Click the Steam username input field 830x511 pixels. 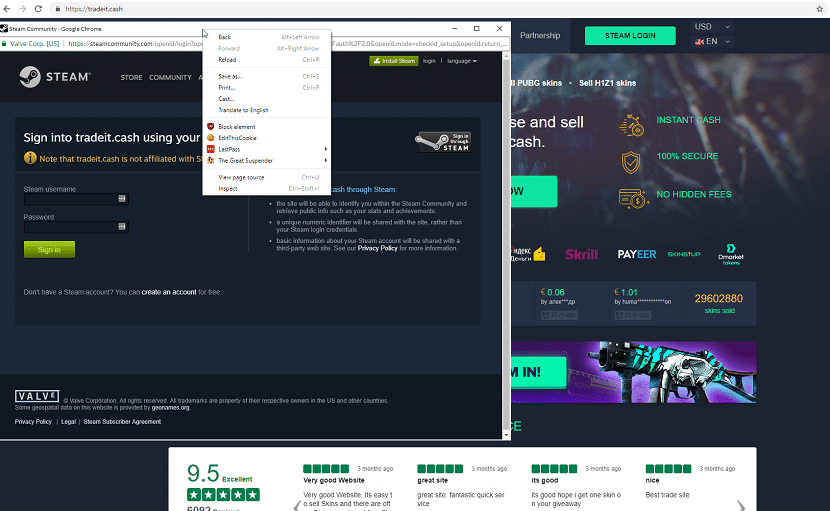coord(76,199)
